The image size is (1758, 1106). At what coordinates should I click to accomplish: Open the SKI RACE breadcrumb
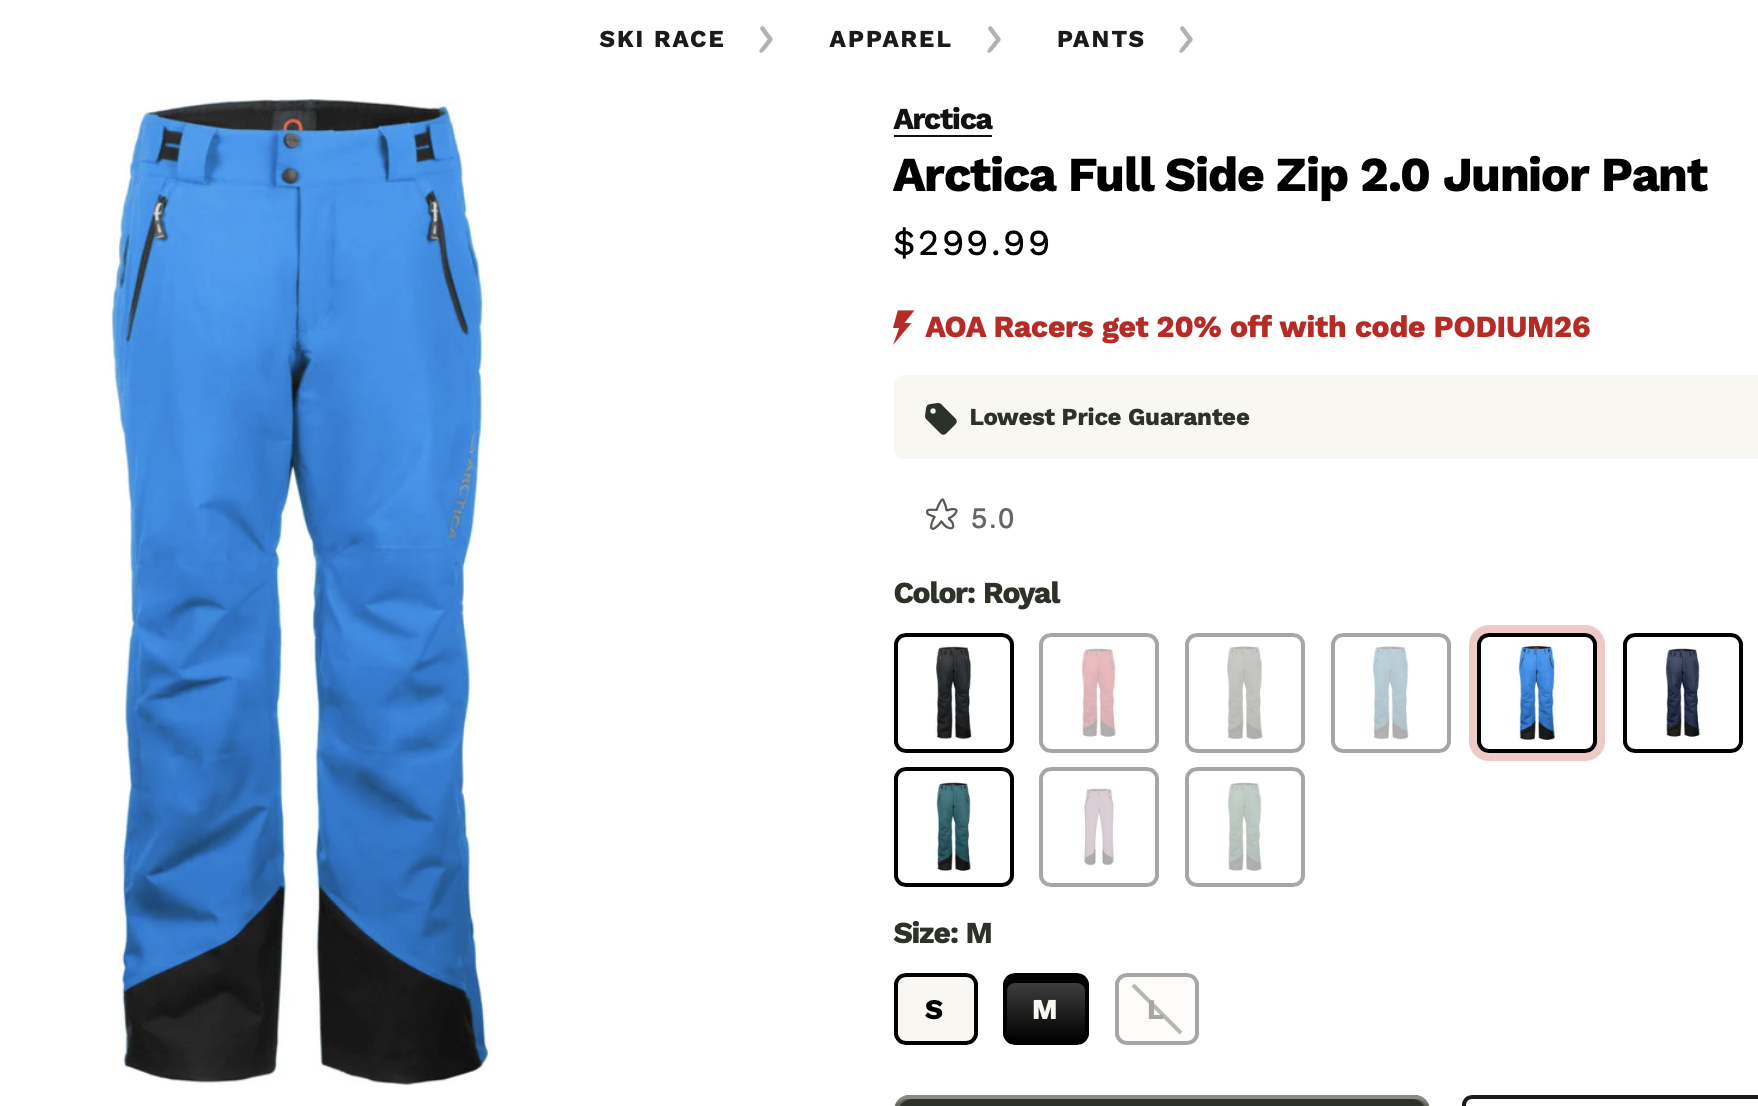662,39
